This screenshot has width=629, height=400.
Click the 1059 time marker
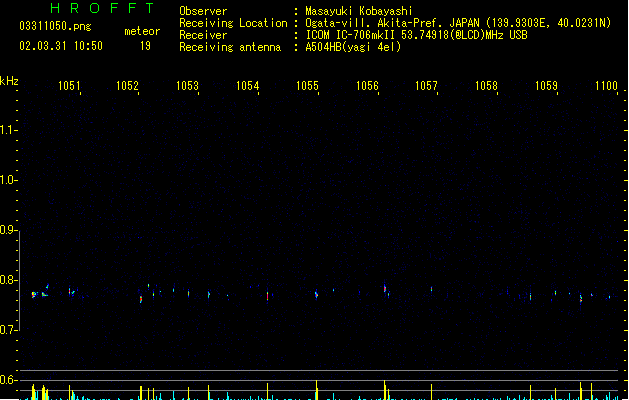546,85
